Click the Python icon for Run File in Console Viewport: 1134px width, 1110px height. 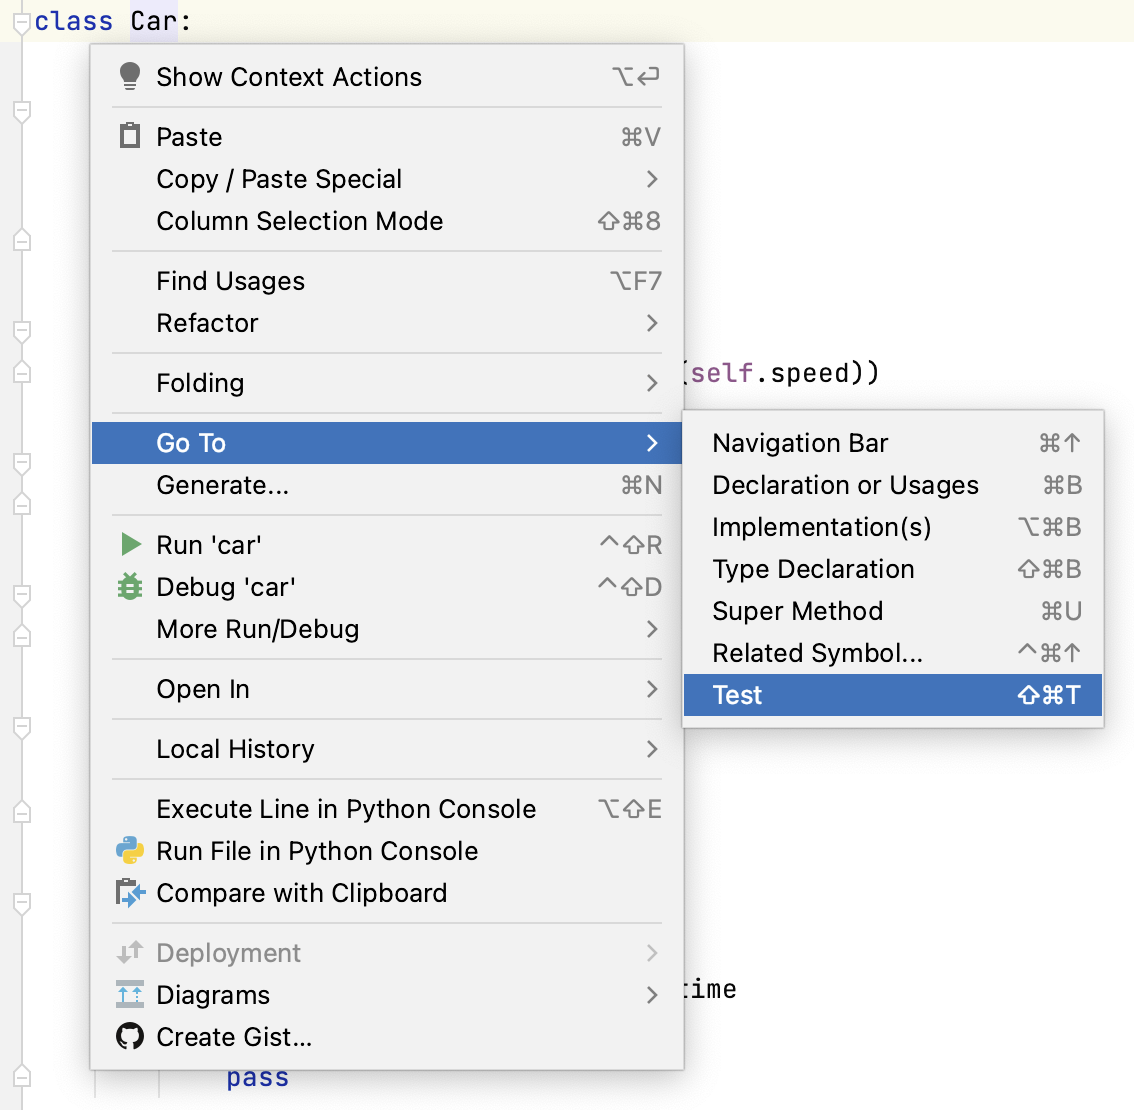[130, 850]
